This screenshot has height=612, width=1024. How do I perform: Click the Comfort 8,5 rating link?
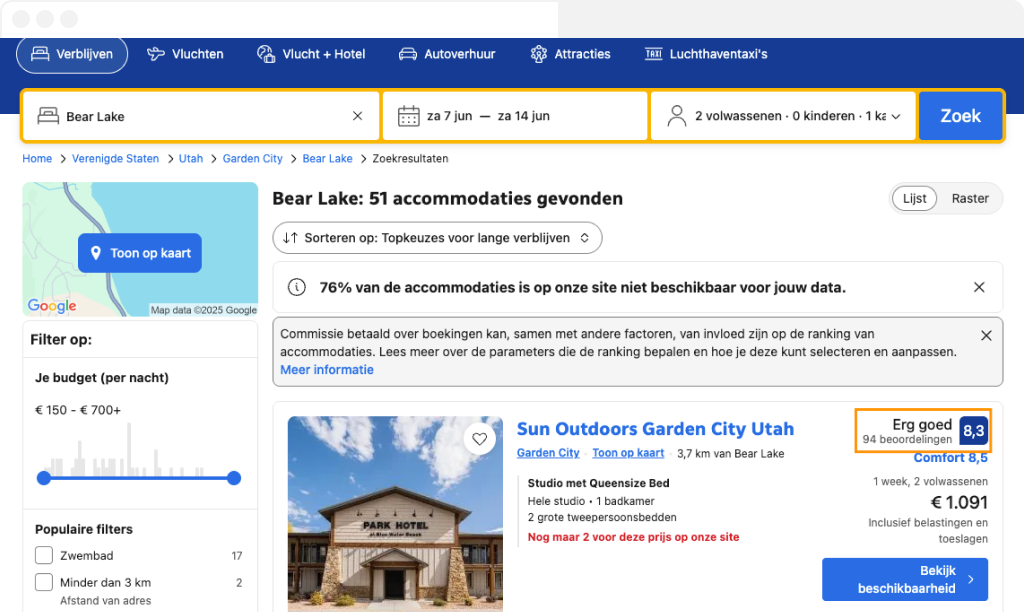pos(950,458)
